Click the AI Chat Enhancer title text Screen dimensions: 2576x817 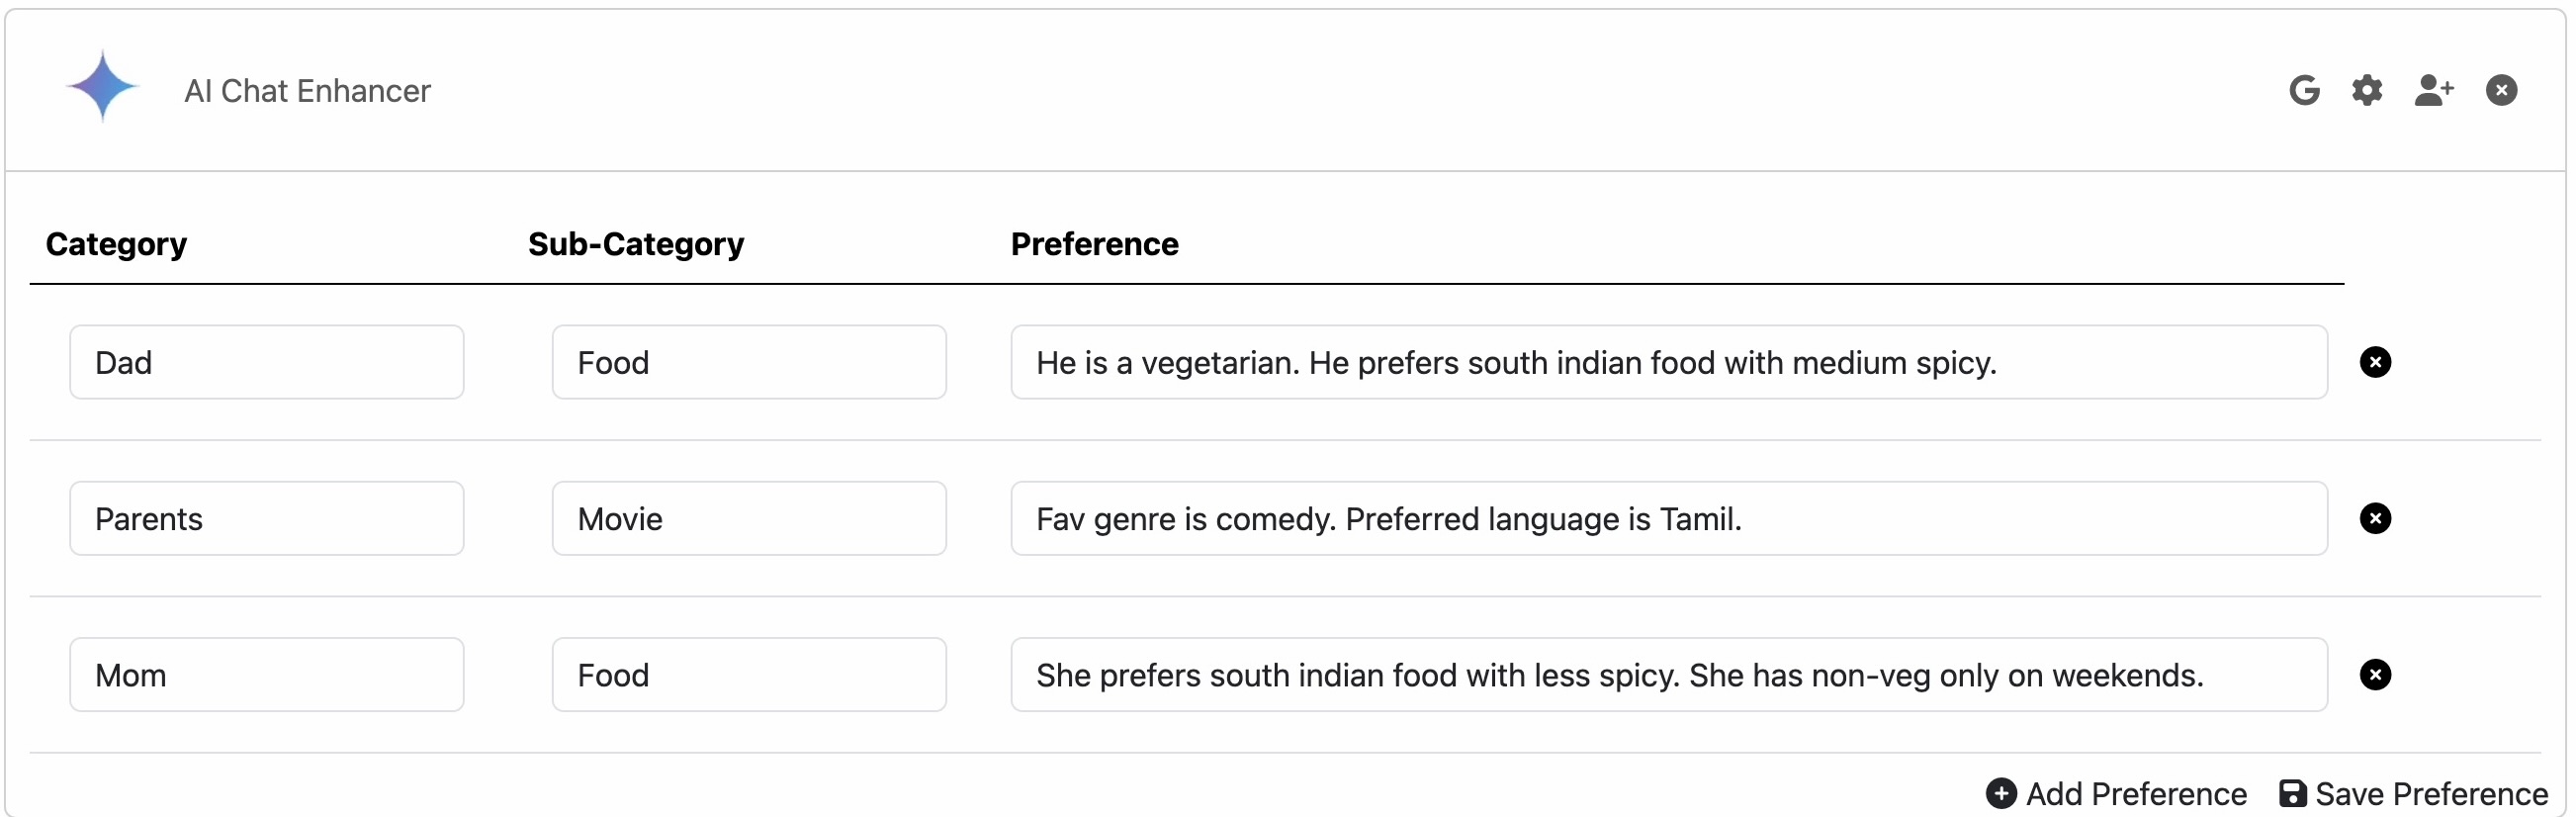[307, 91]
